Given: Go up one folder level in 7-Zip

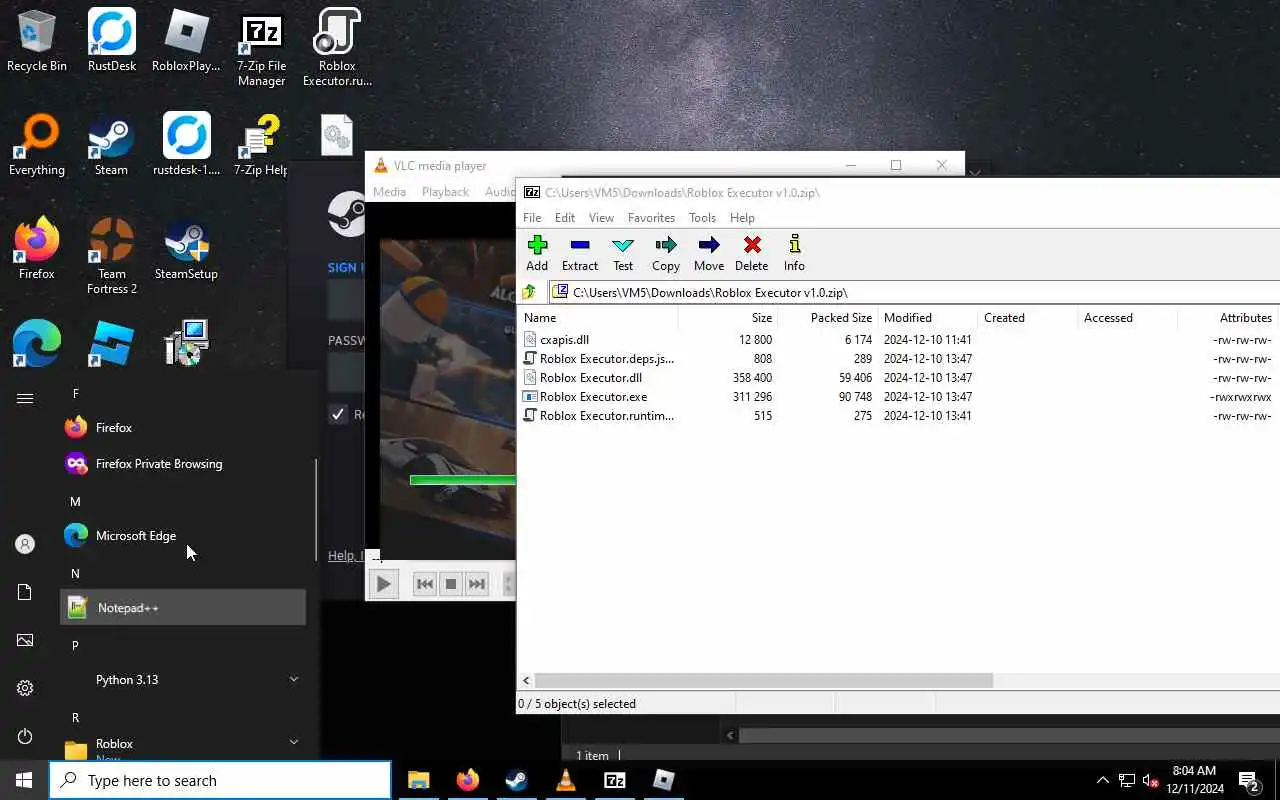Looking at the screenshot, I should coord(530,292).
